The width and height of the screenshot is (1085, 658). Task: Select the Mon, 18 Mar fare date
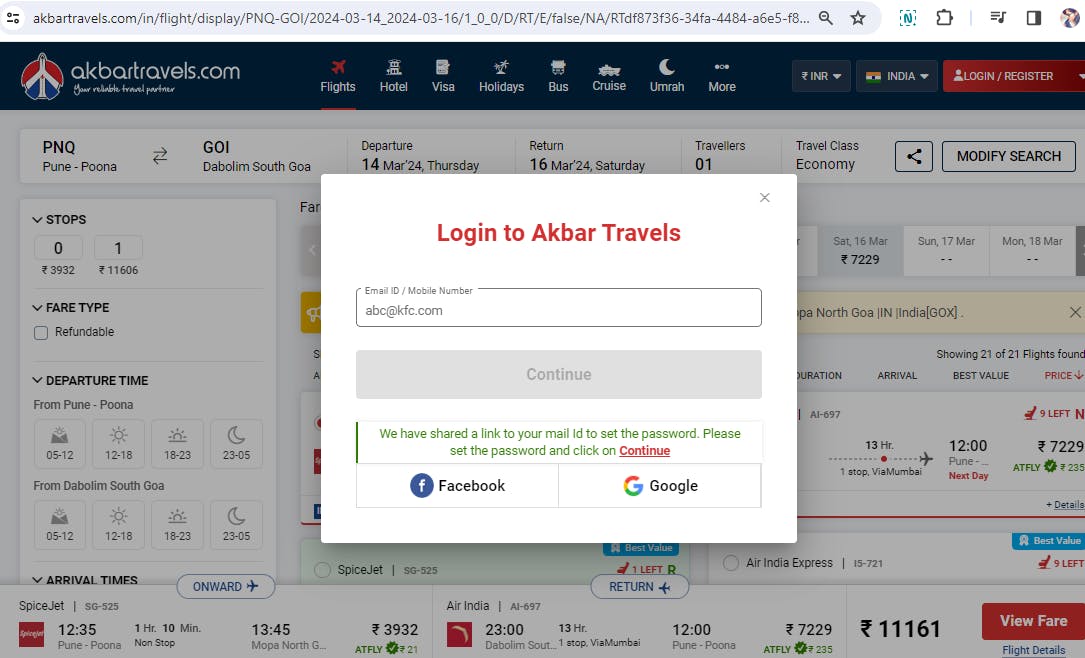tap(1032, 250)
